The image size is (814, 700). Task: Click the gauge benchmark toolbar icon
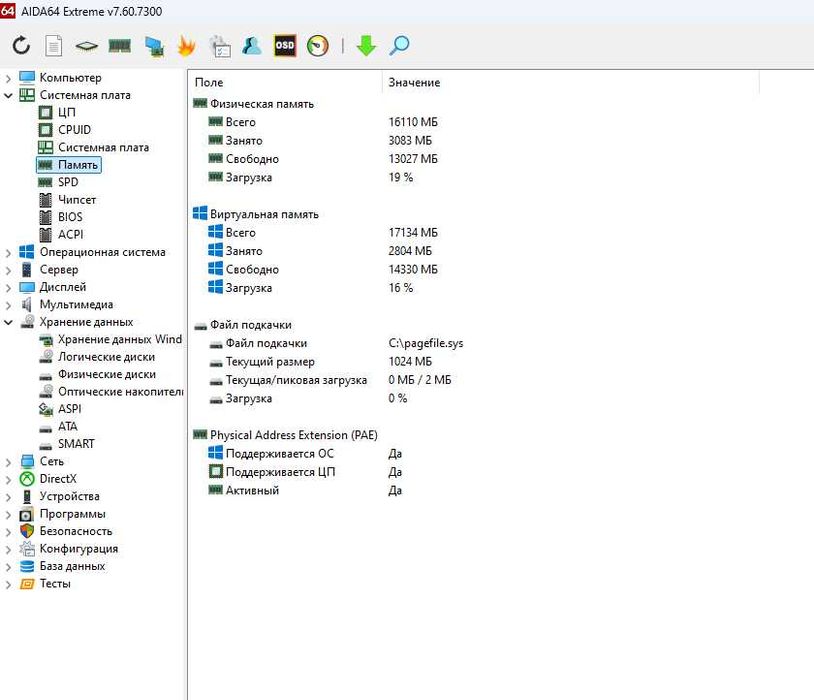[x=318, y=46]
